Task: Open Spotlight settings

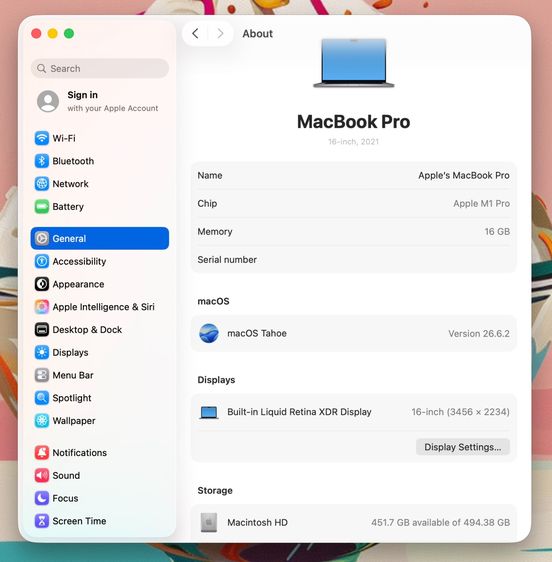Action: point(100,398)
